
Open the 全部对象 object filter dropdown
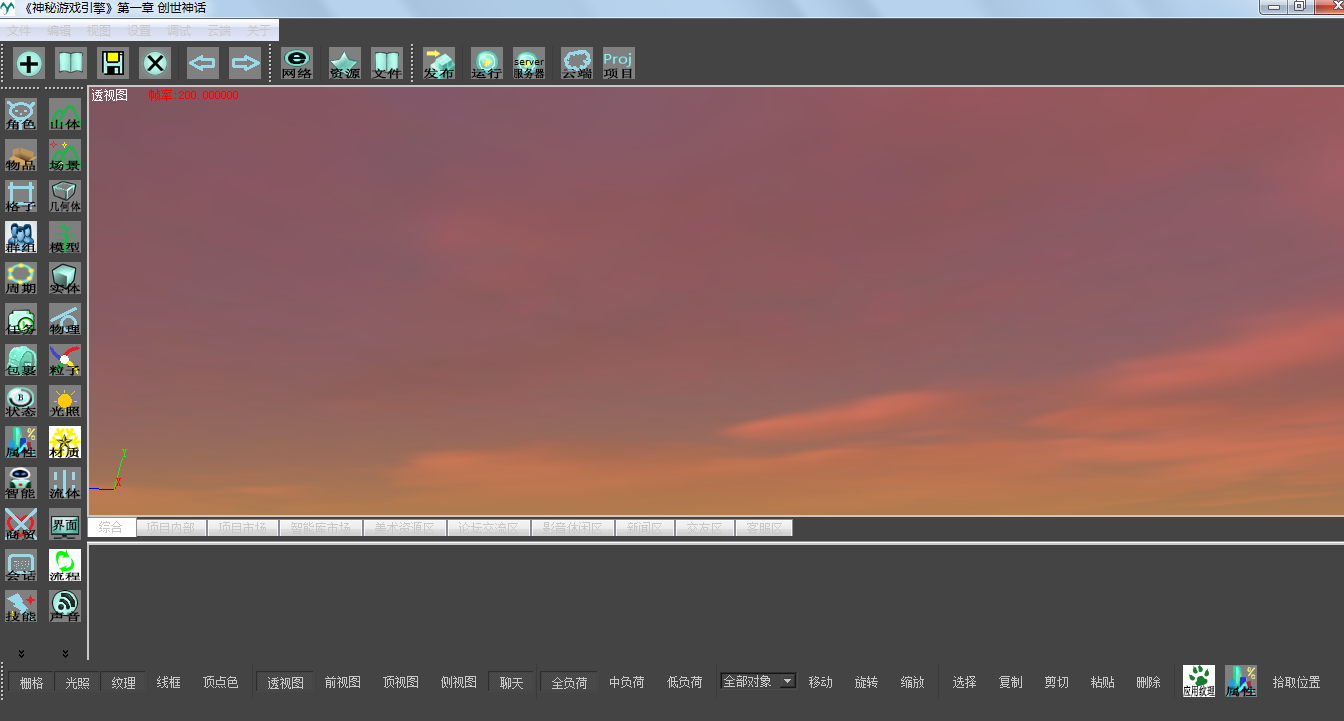758,681
